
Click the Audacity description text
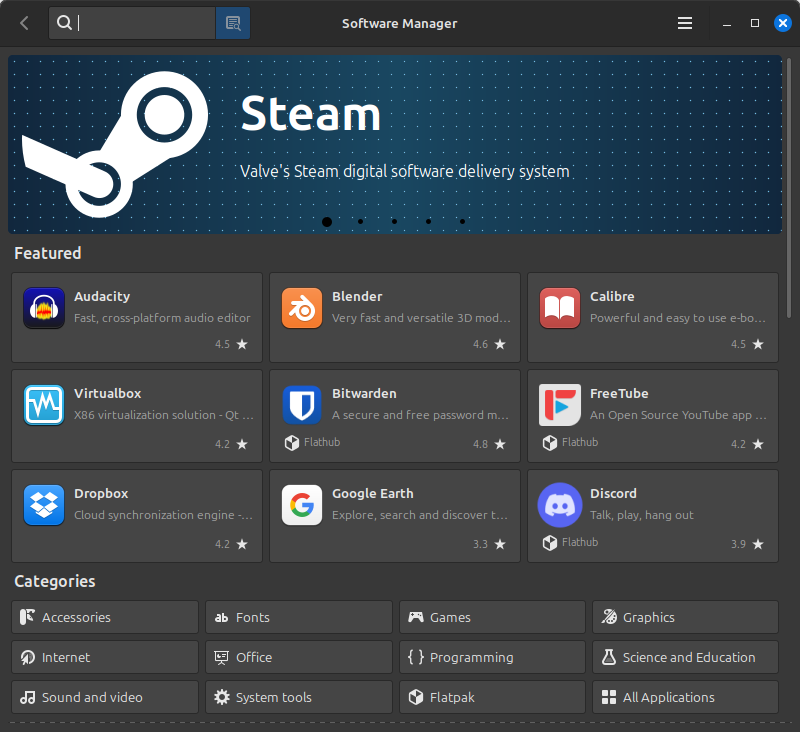click(x=162, y=318)
